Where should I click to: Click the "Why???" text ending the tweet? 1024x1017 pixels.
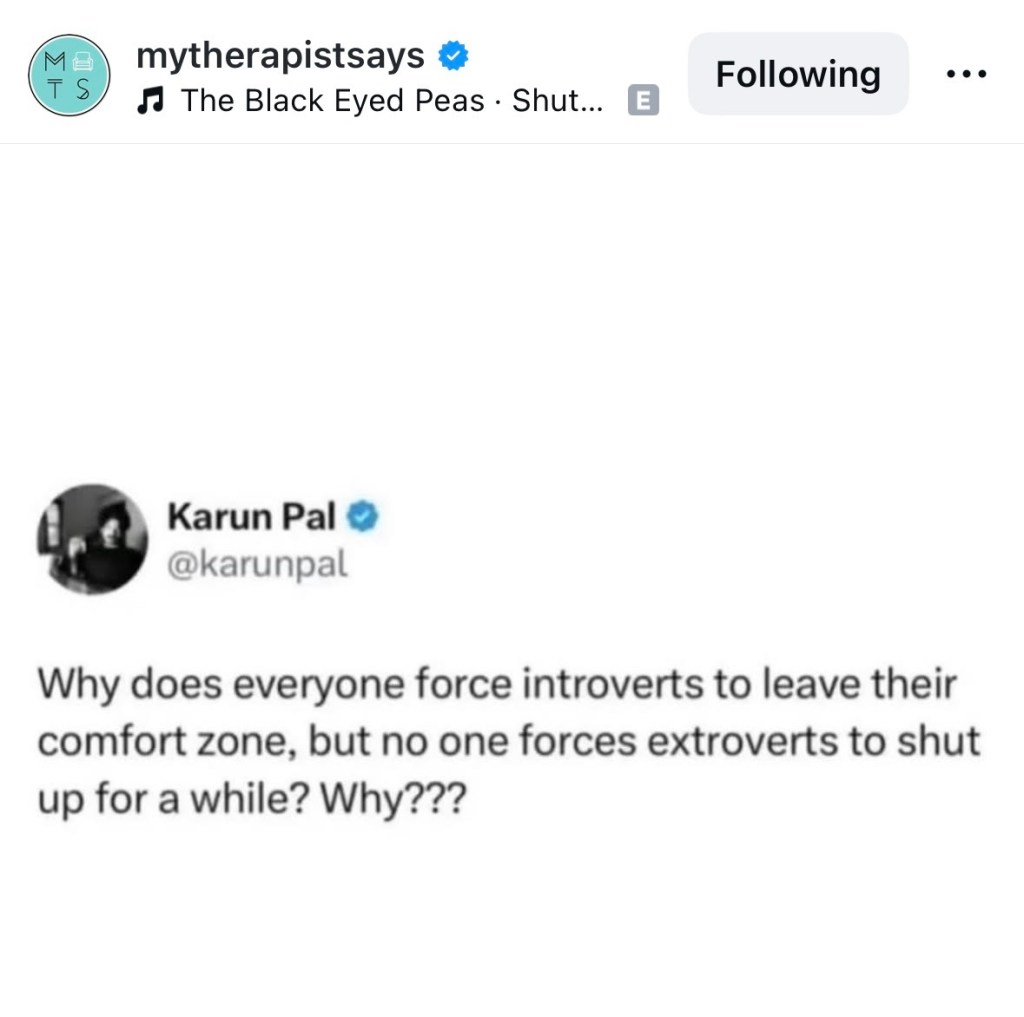coord(393,798)
